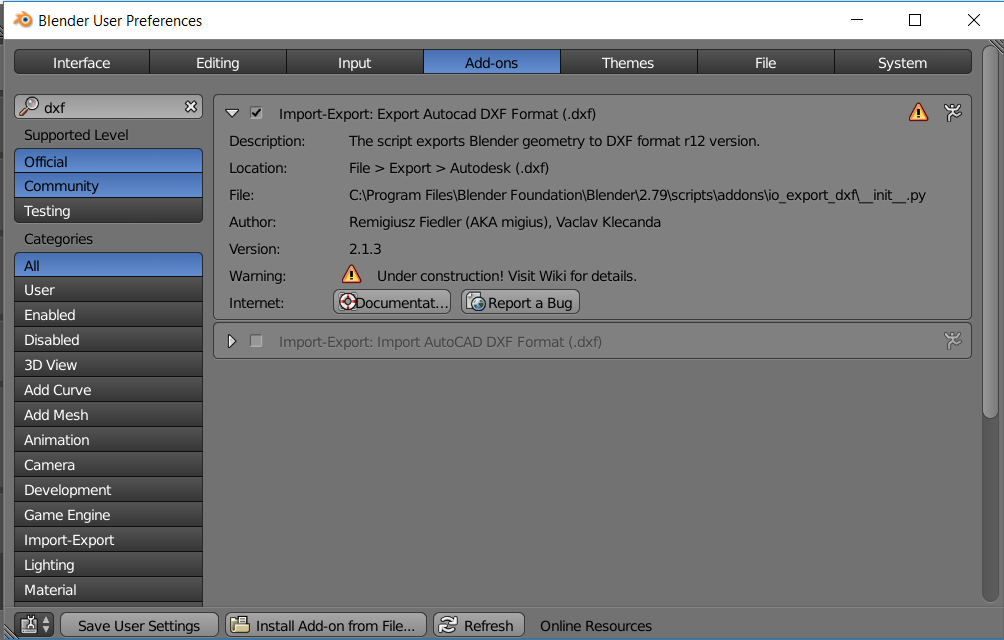Select the Add Curve category
Screen dimensions: 1004x640
pos(108,390)
